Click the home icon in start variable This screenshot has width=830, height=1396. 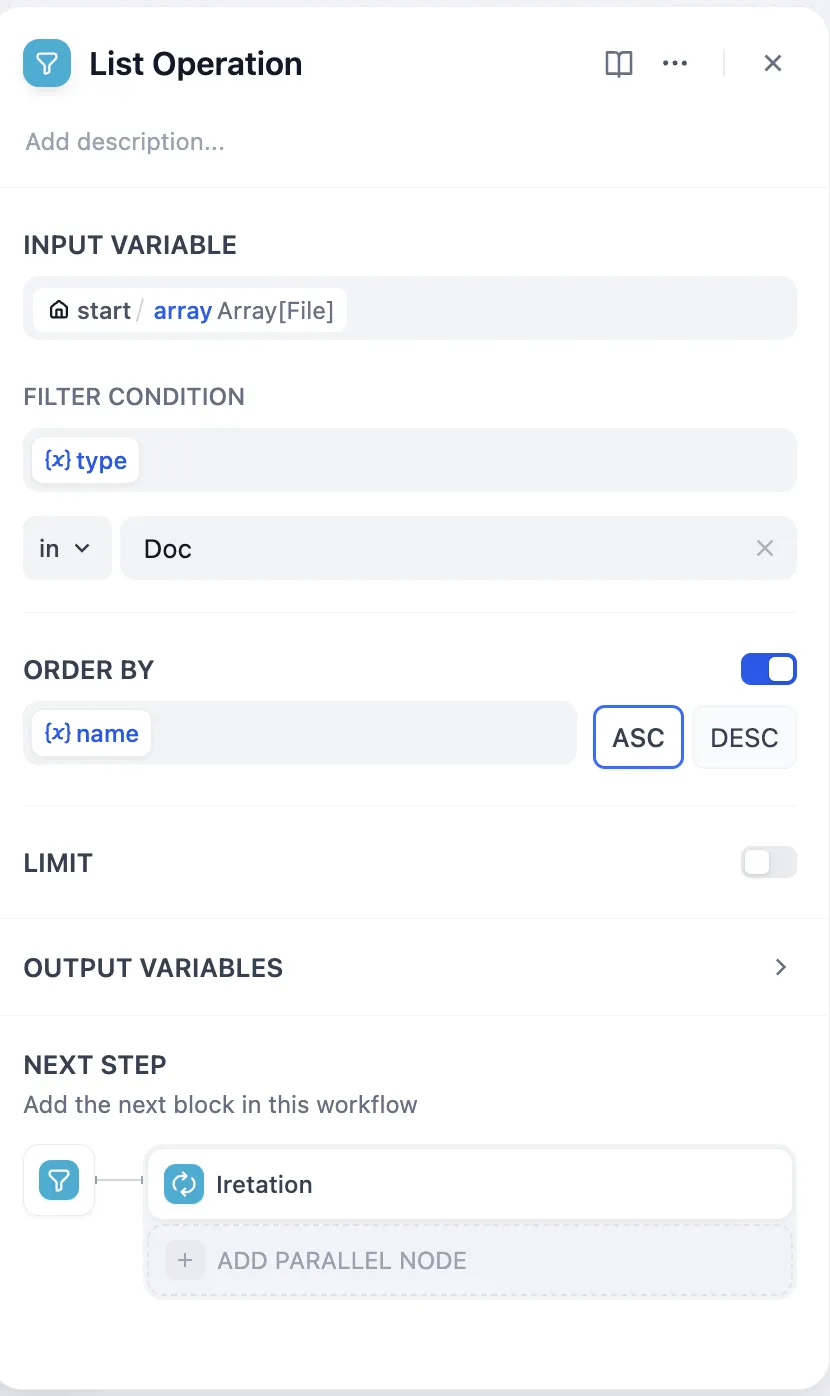coord(59,310)
